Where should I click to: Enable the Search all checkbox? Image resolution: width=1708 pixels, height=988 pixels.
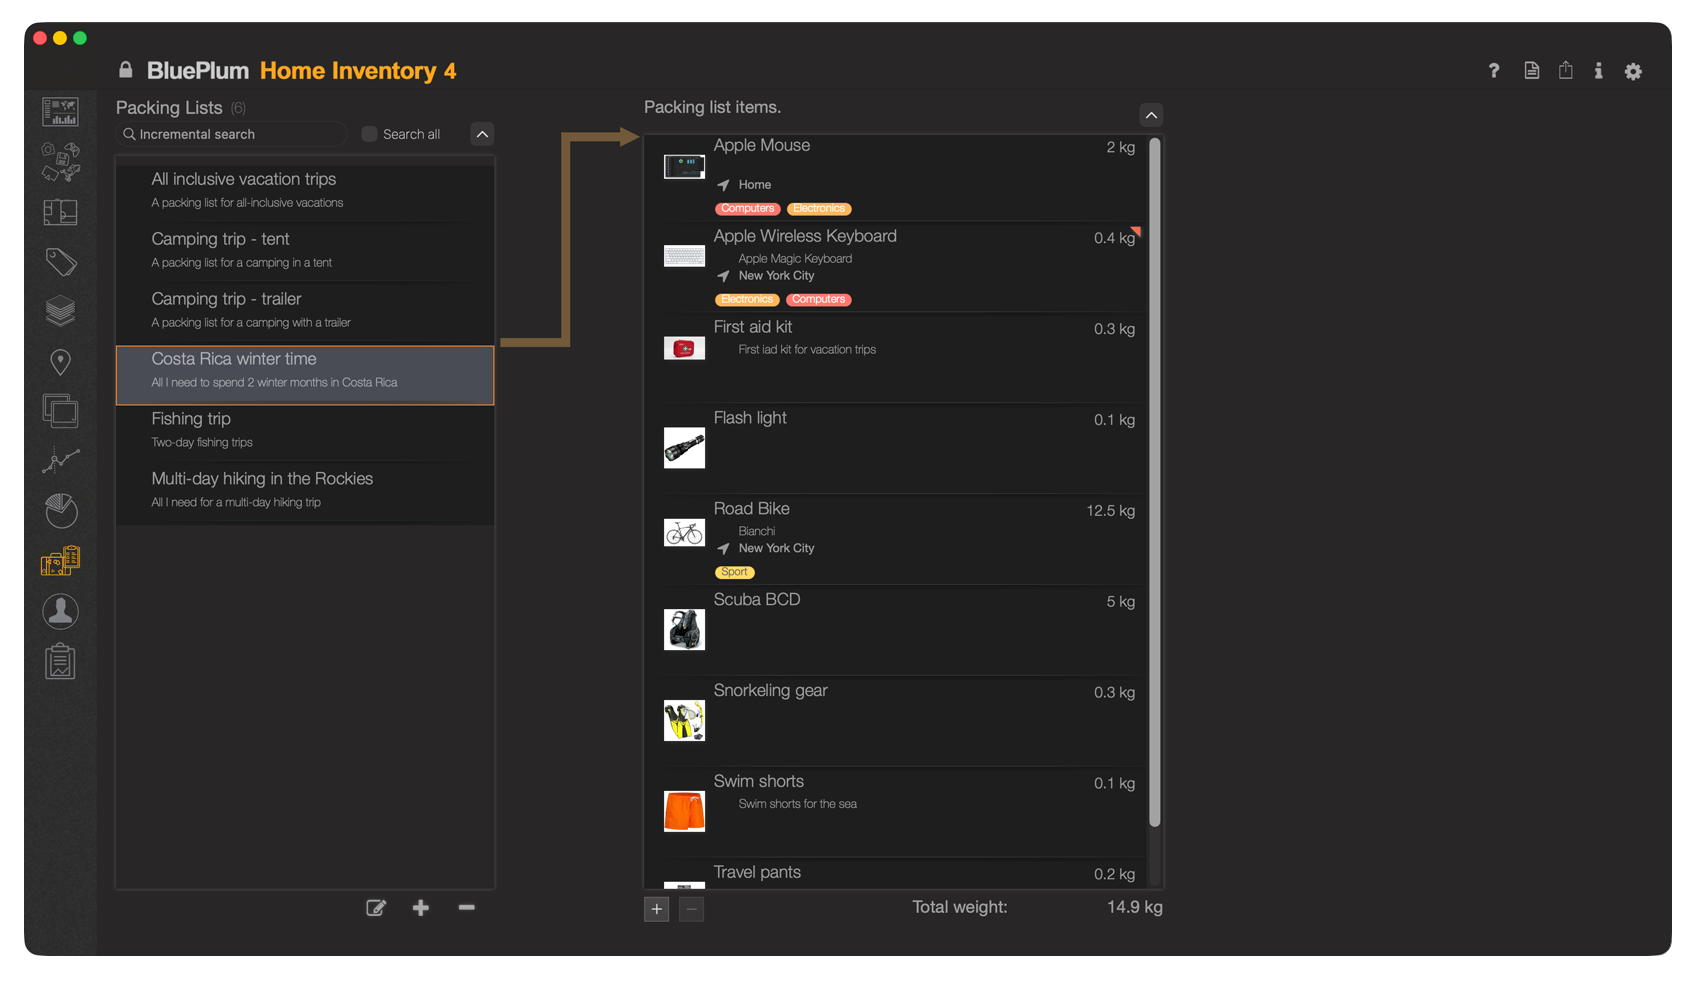(369, 134)
